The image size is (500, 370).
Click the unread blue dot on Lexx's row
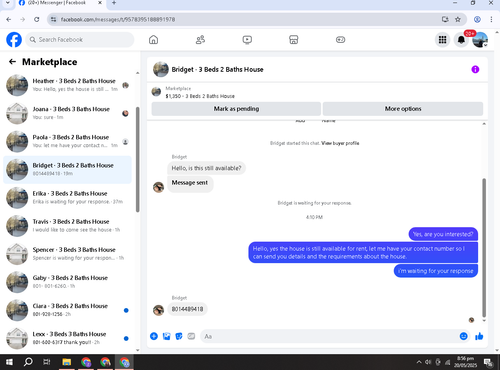pyautogui.click(x=126, y=338)
